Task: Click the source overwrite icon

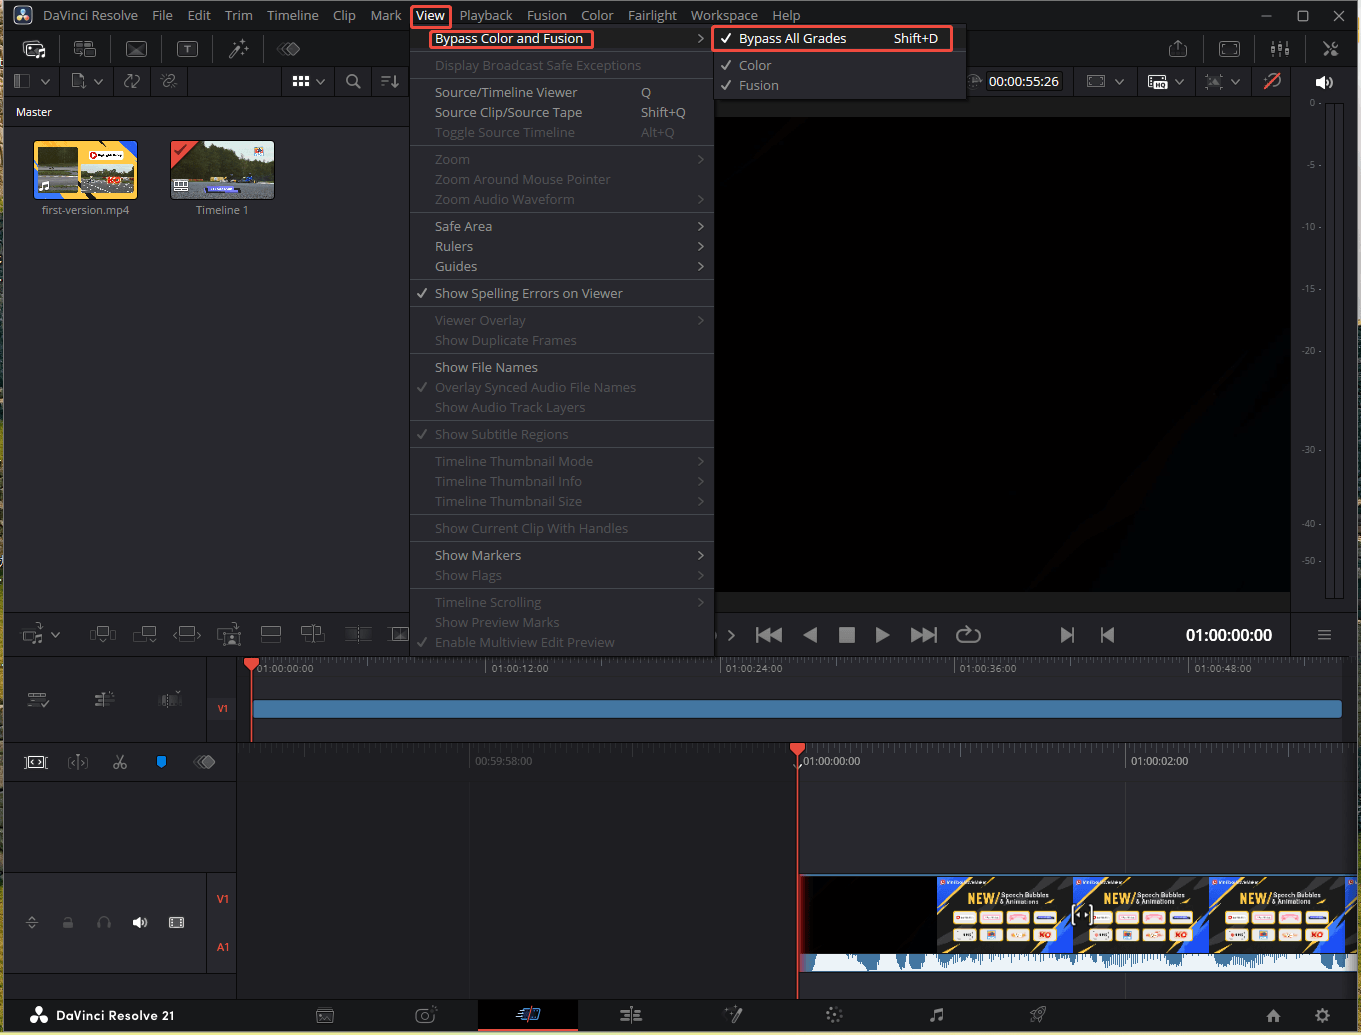Action: [x=313, y=634]
